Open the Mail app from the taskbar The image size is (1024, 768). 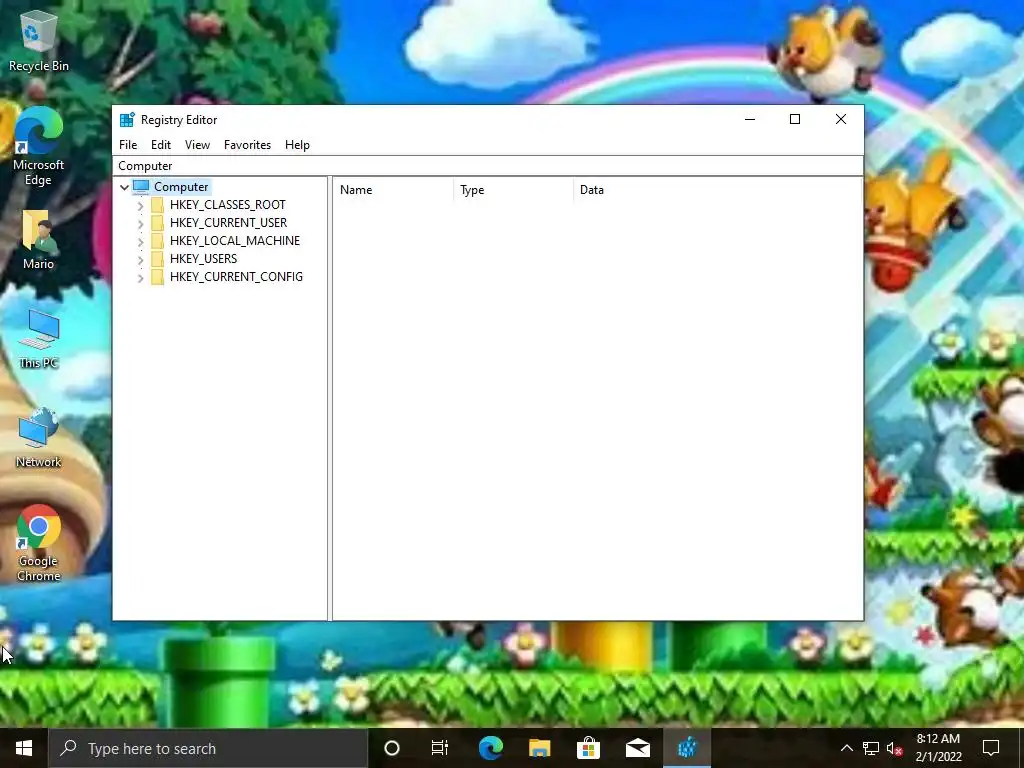pyautogui.click(x=637, y=748)
